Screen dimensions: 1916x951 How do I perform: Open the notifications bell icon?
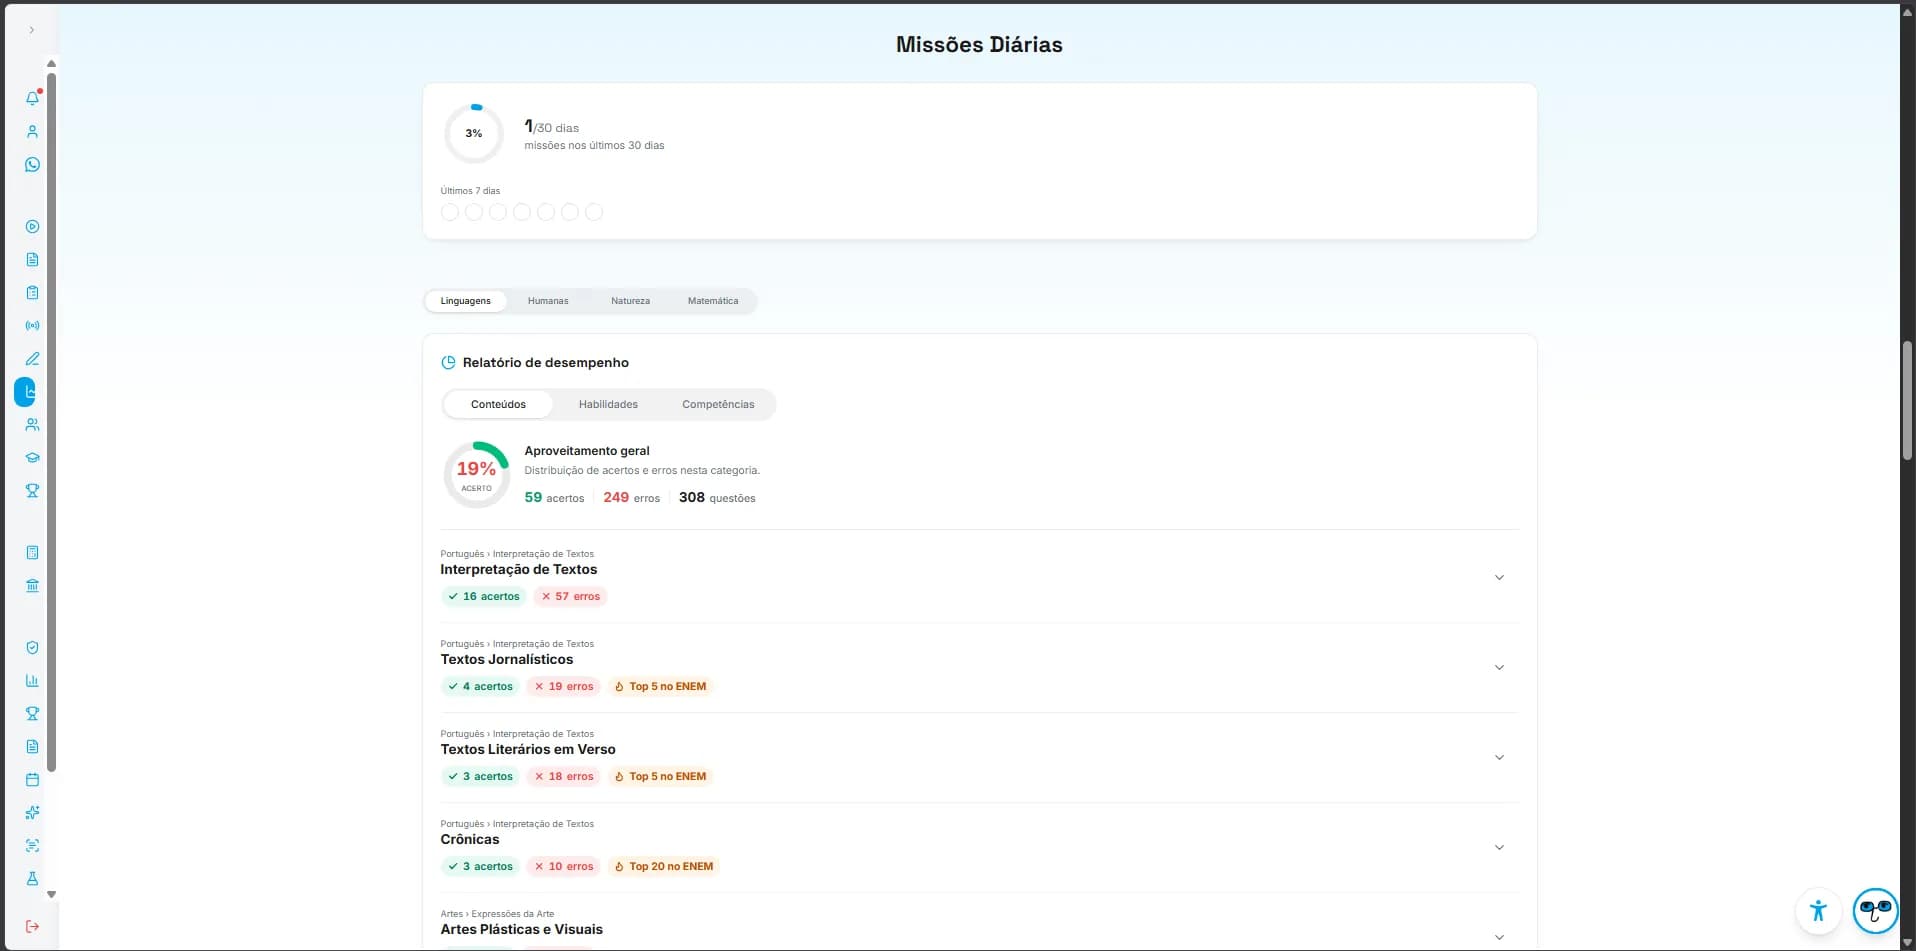click(32, 98)
